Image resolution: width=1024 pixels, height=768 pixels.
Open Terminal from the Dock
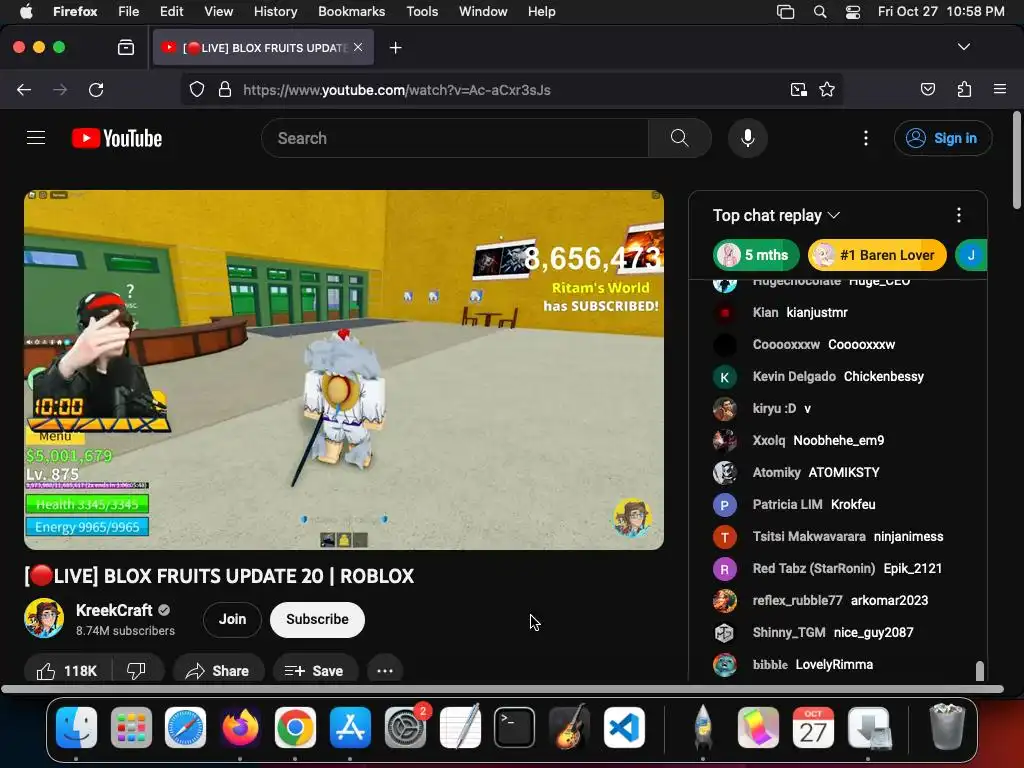click(514, 727)
